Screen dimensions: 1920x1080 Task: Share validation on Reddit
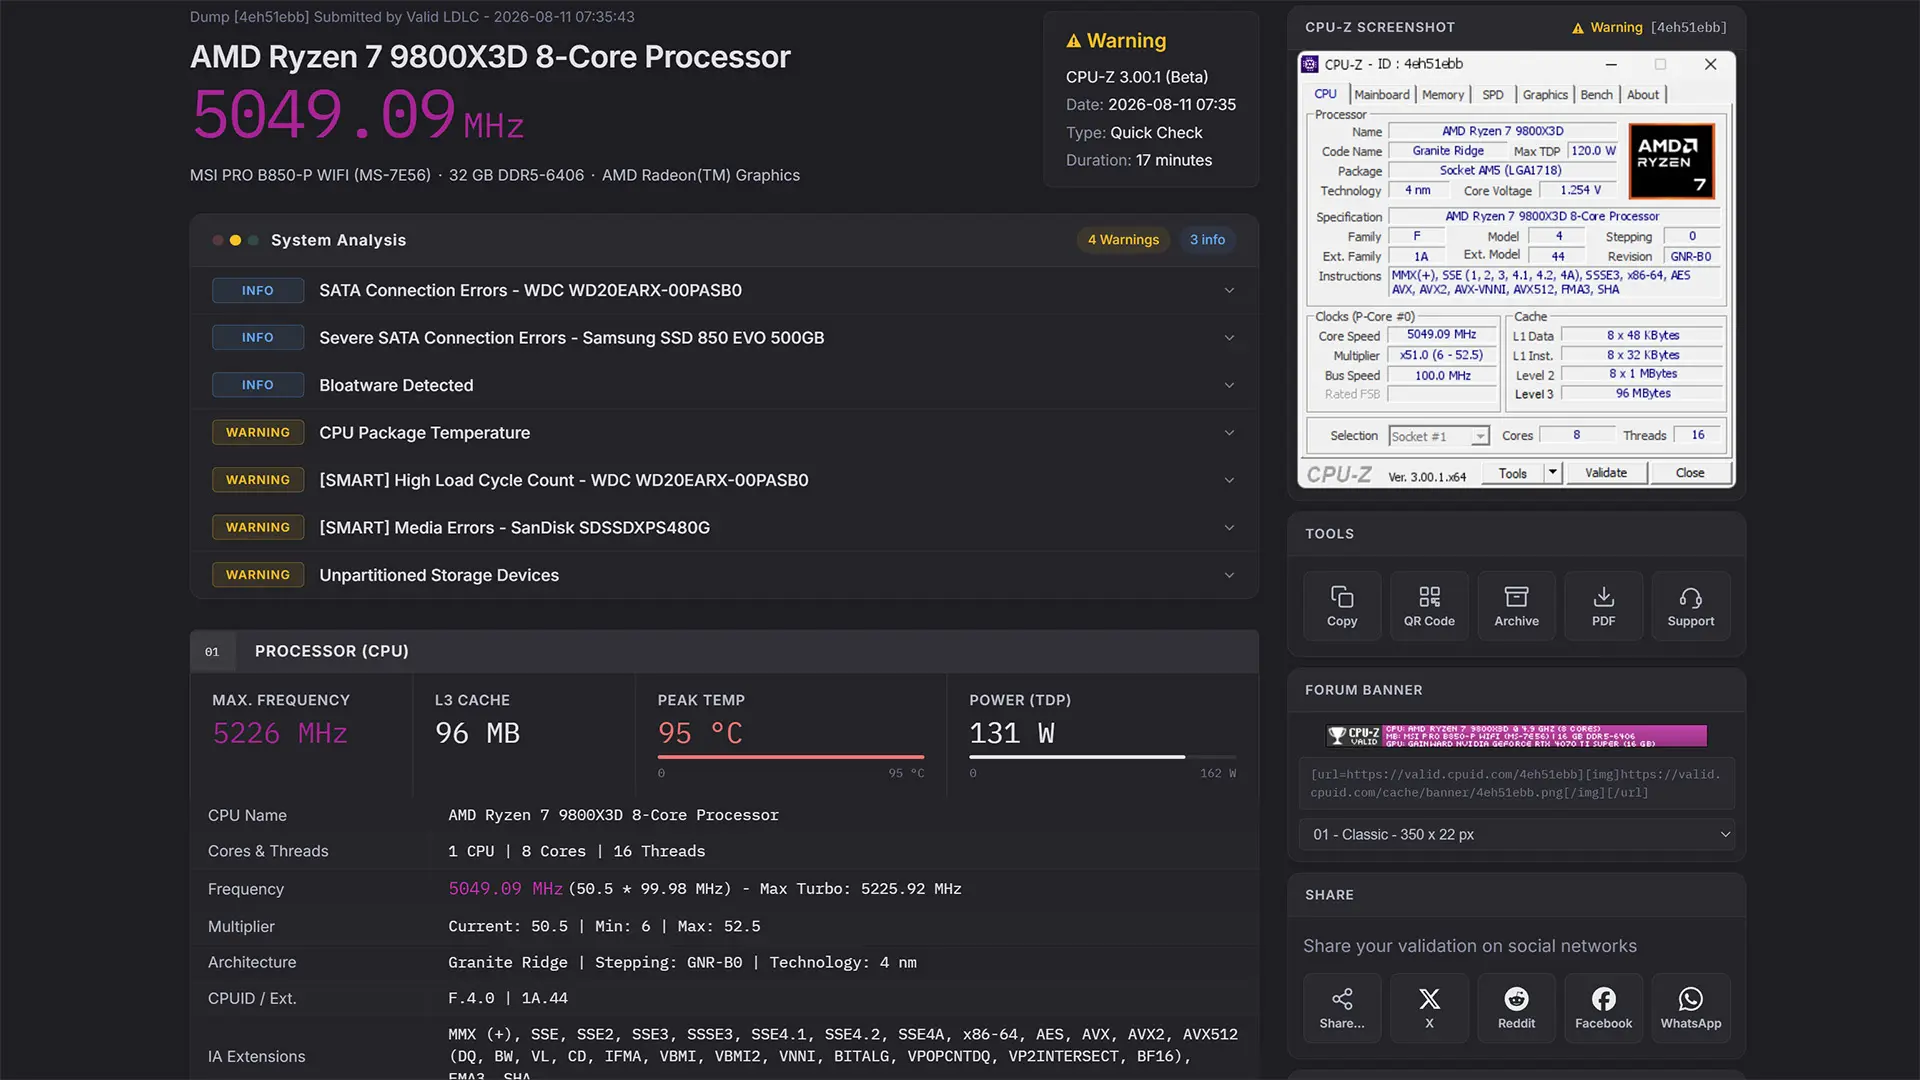pos(1516,1008)
